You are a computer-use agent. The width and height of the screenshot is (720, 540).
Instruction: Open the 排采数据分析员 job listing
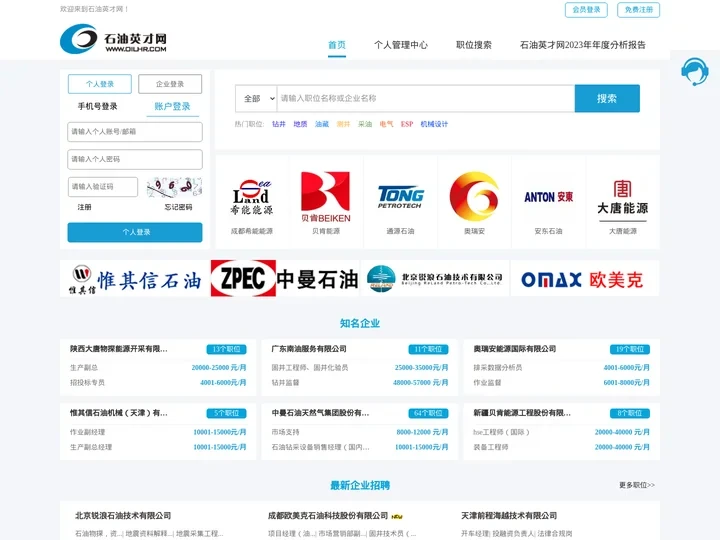click(498, 368)
